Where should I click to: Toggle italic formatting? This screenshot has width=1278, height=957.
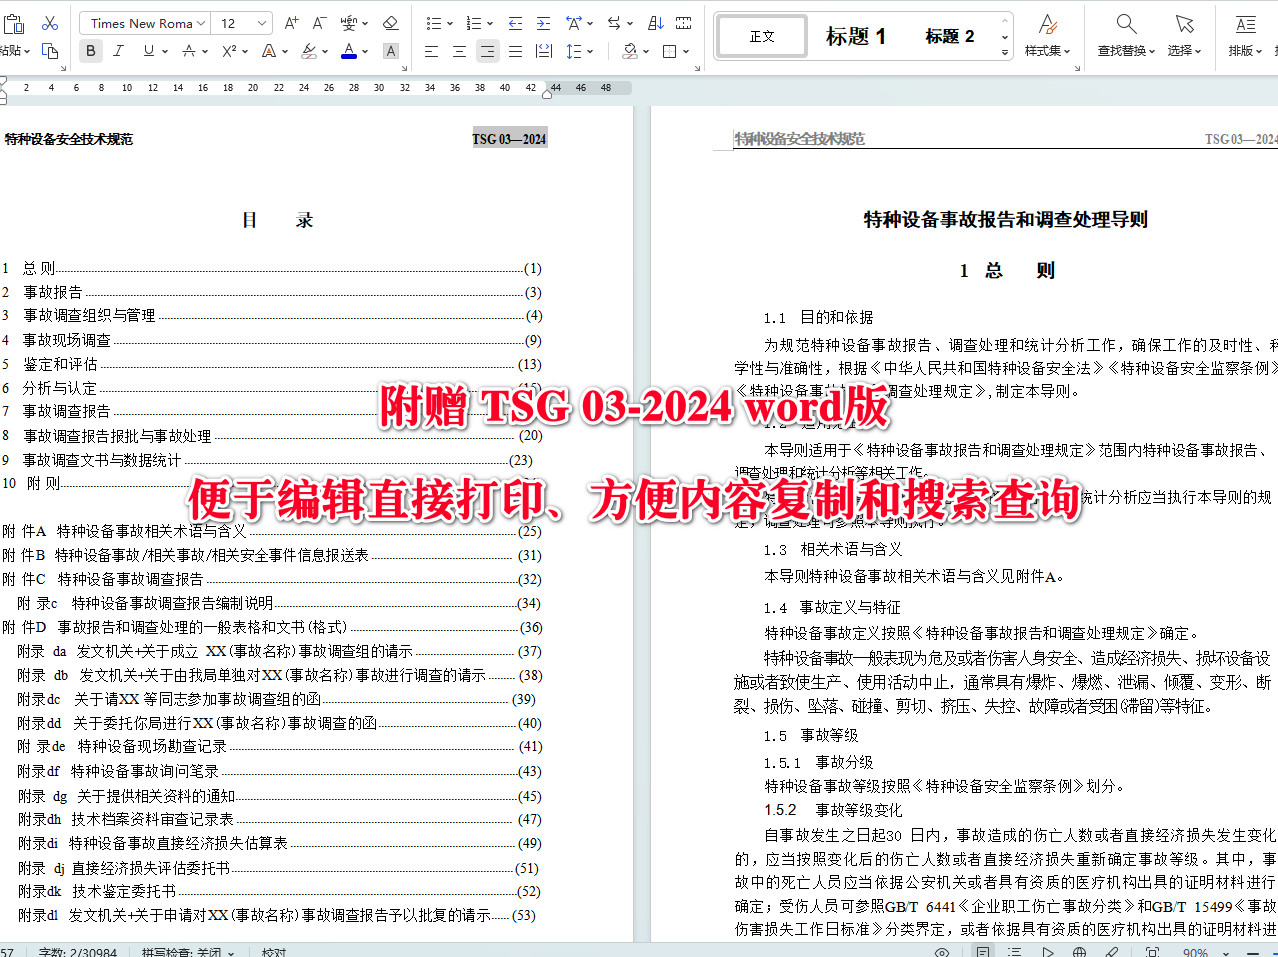pos(119,51)
